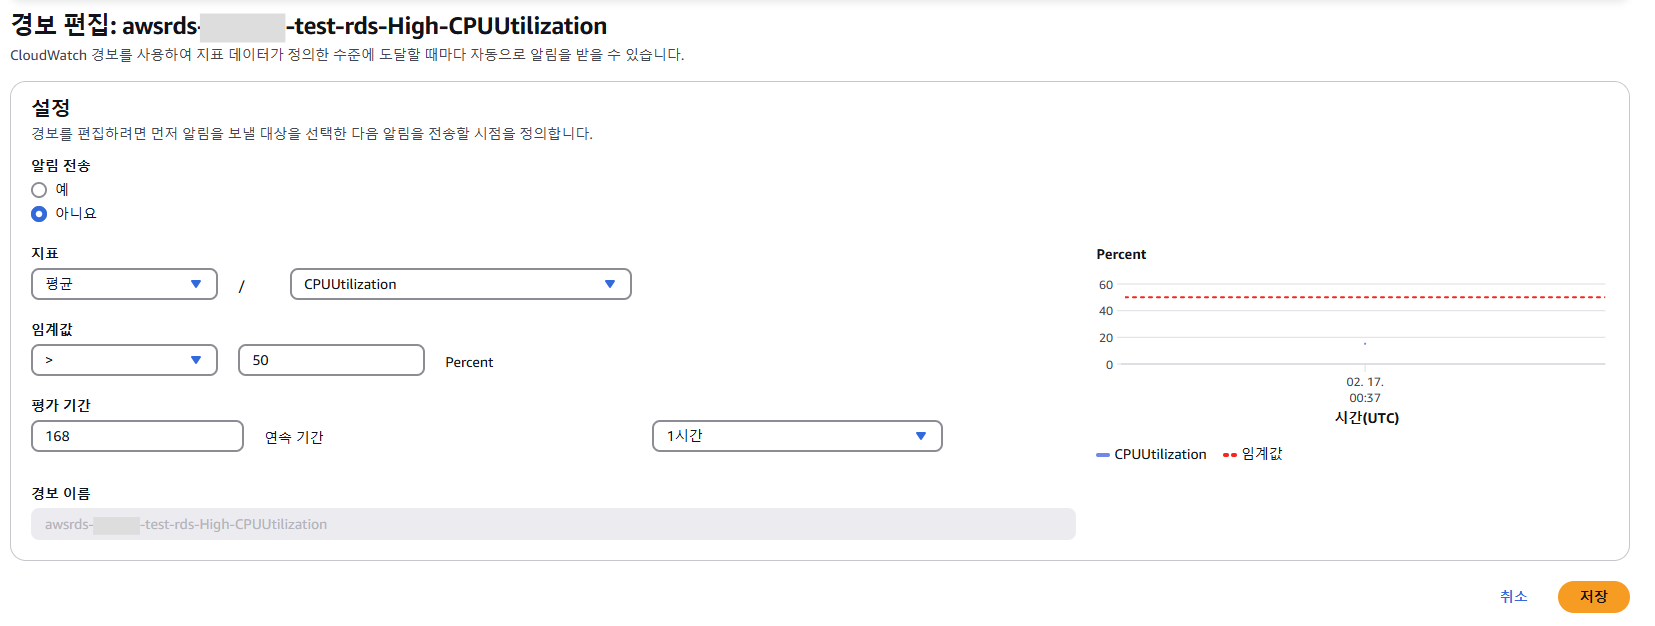The image size is (1655, 626).
Task: Click the CPUUtilization legend text
Action: click(1160, 454)
